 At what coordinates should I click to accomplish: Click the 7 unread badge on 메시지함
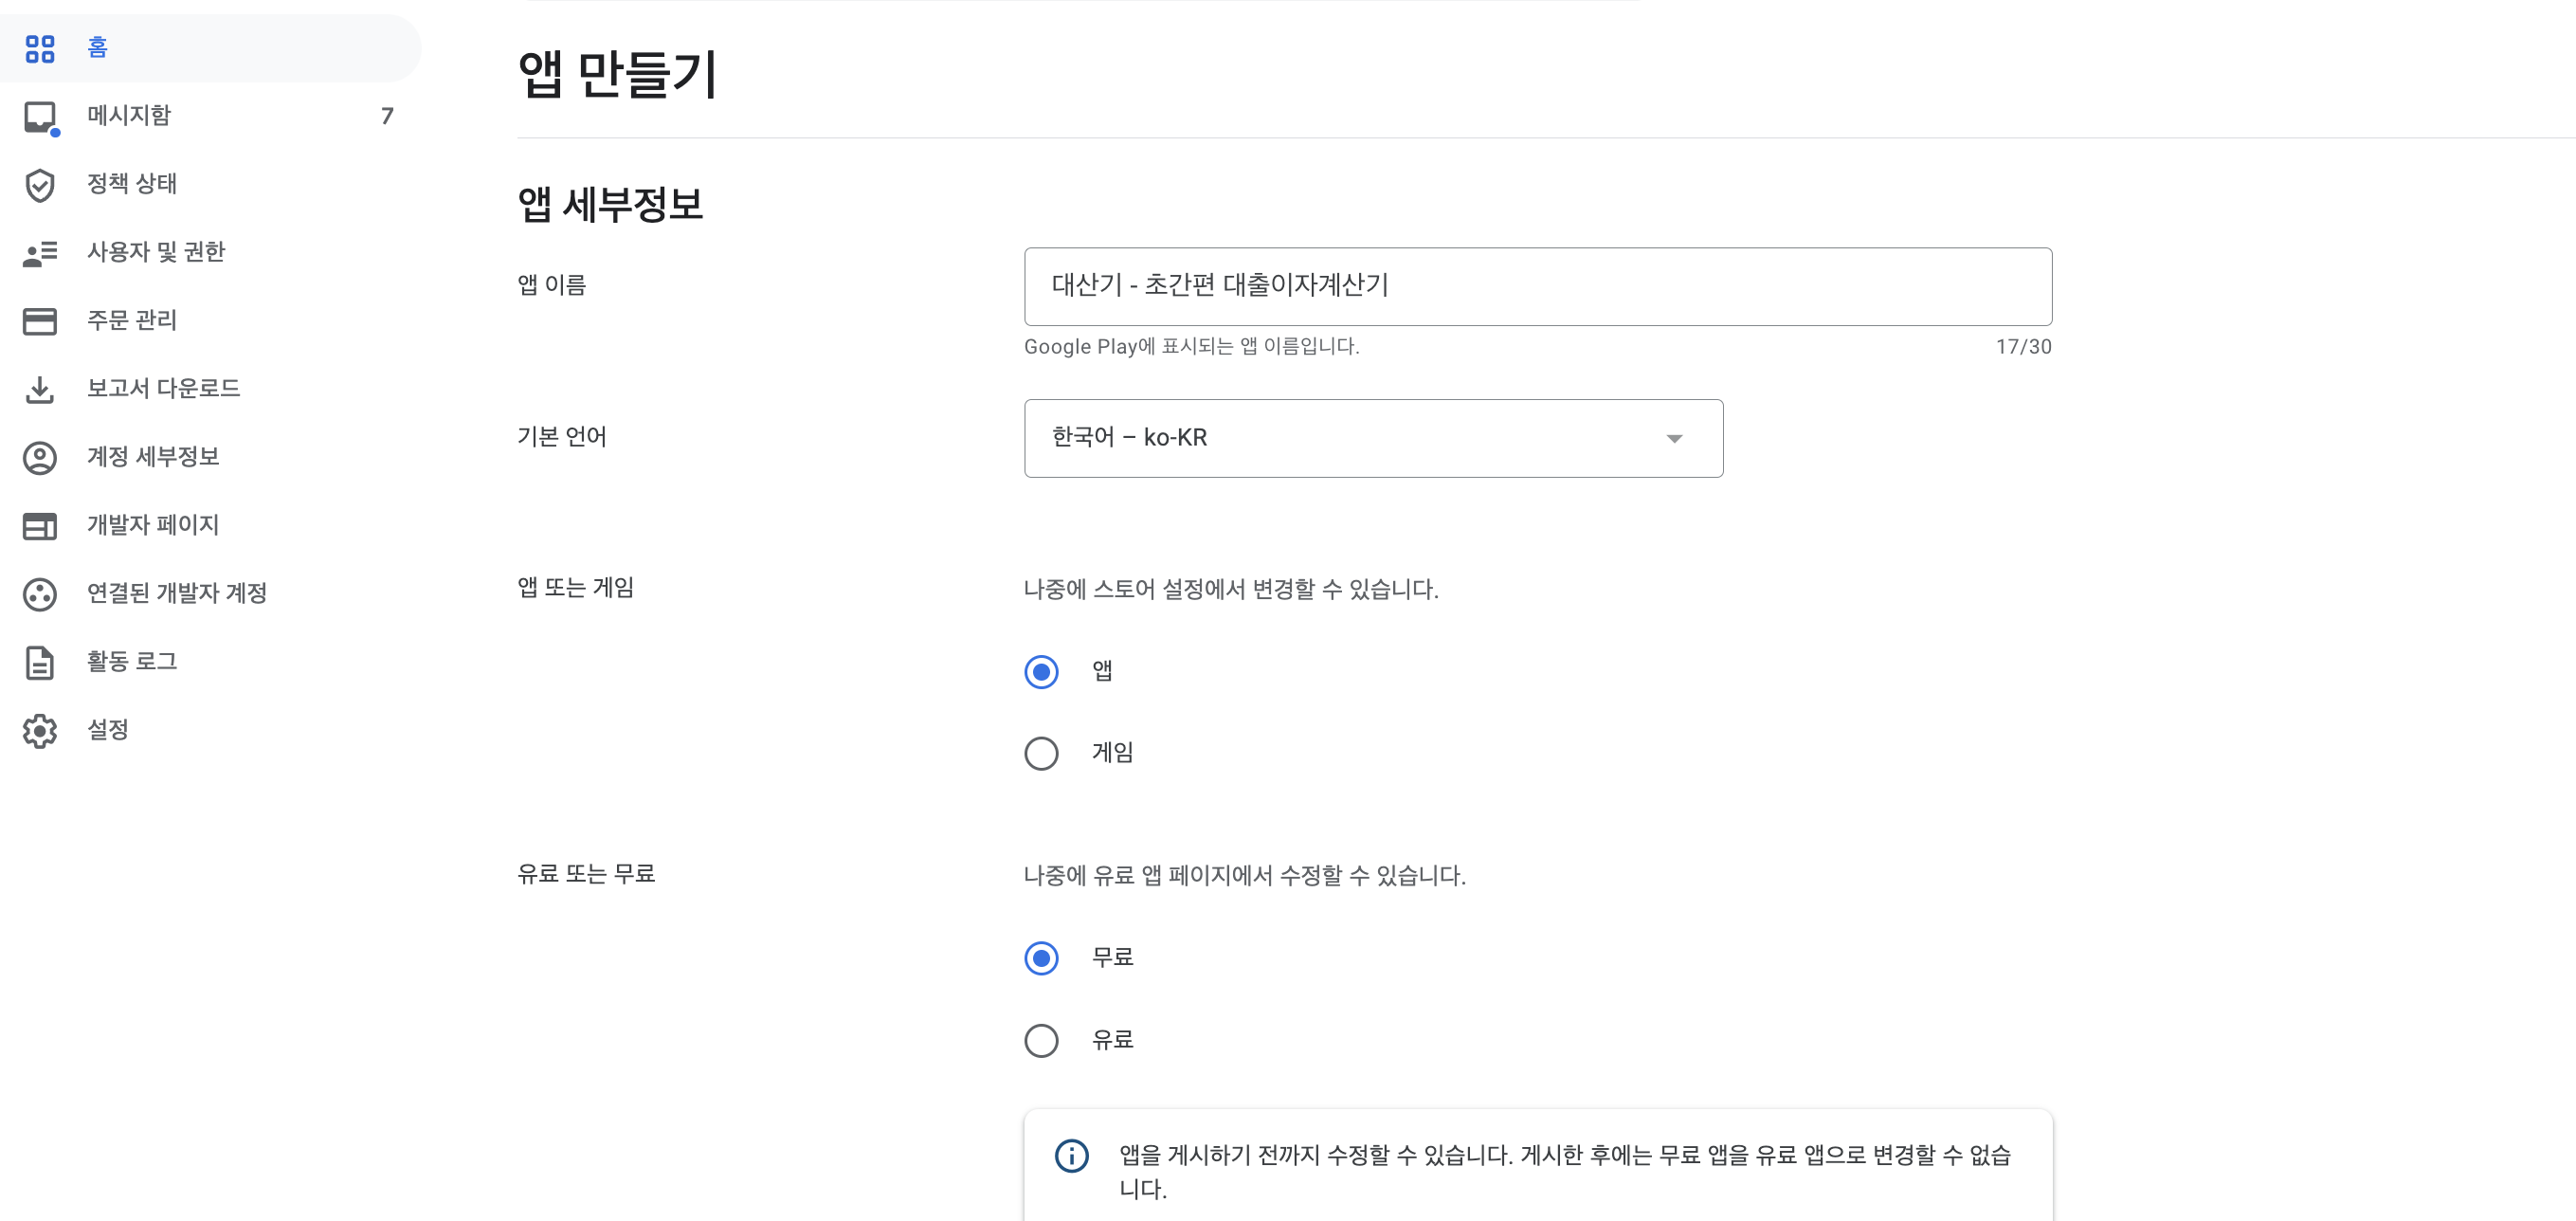coord(387,116)
